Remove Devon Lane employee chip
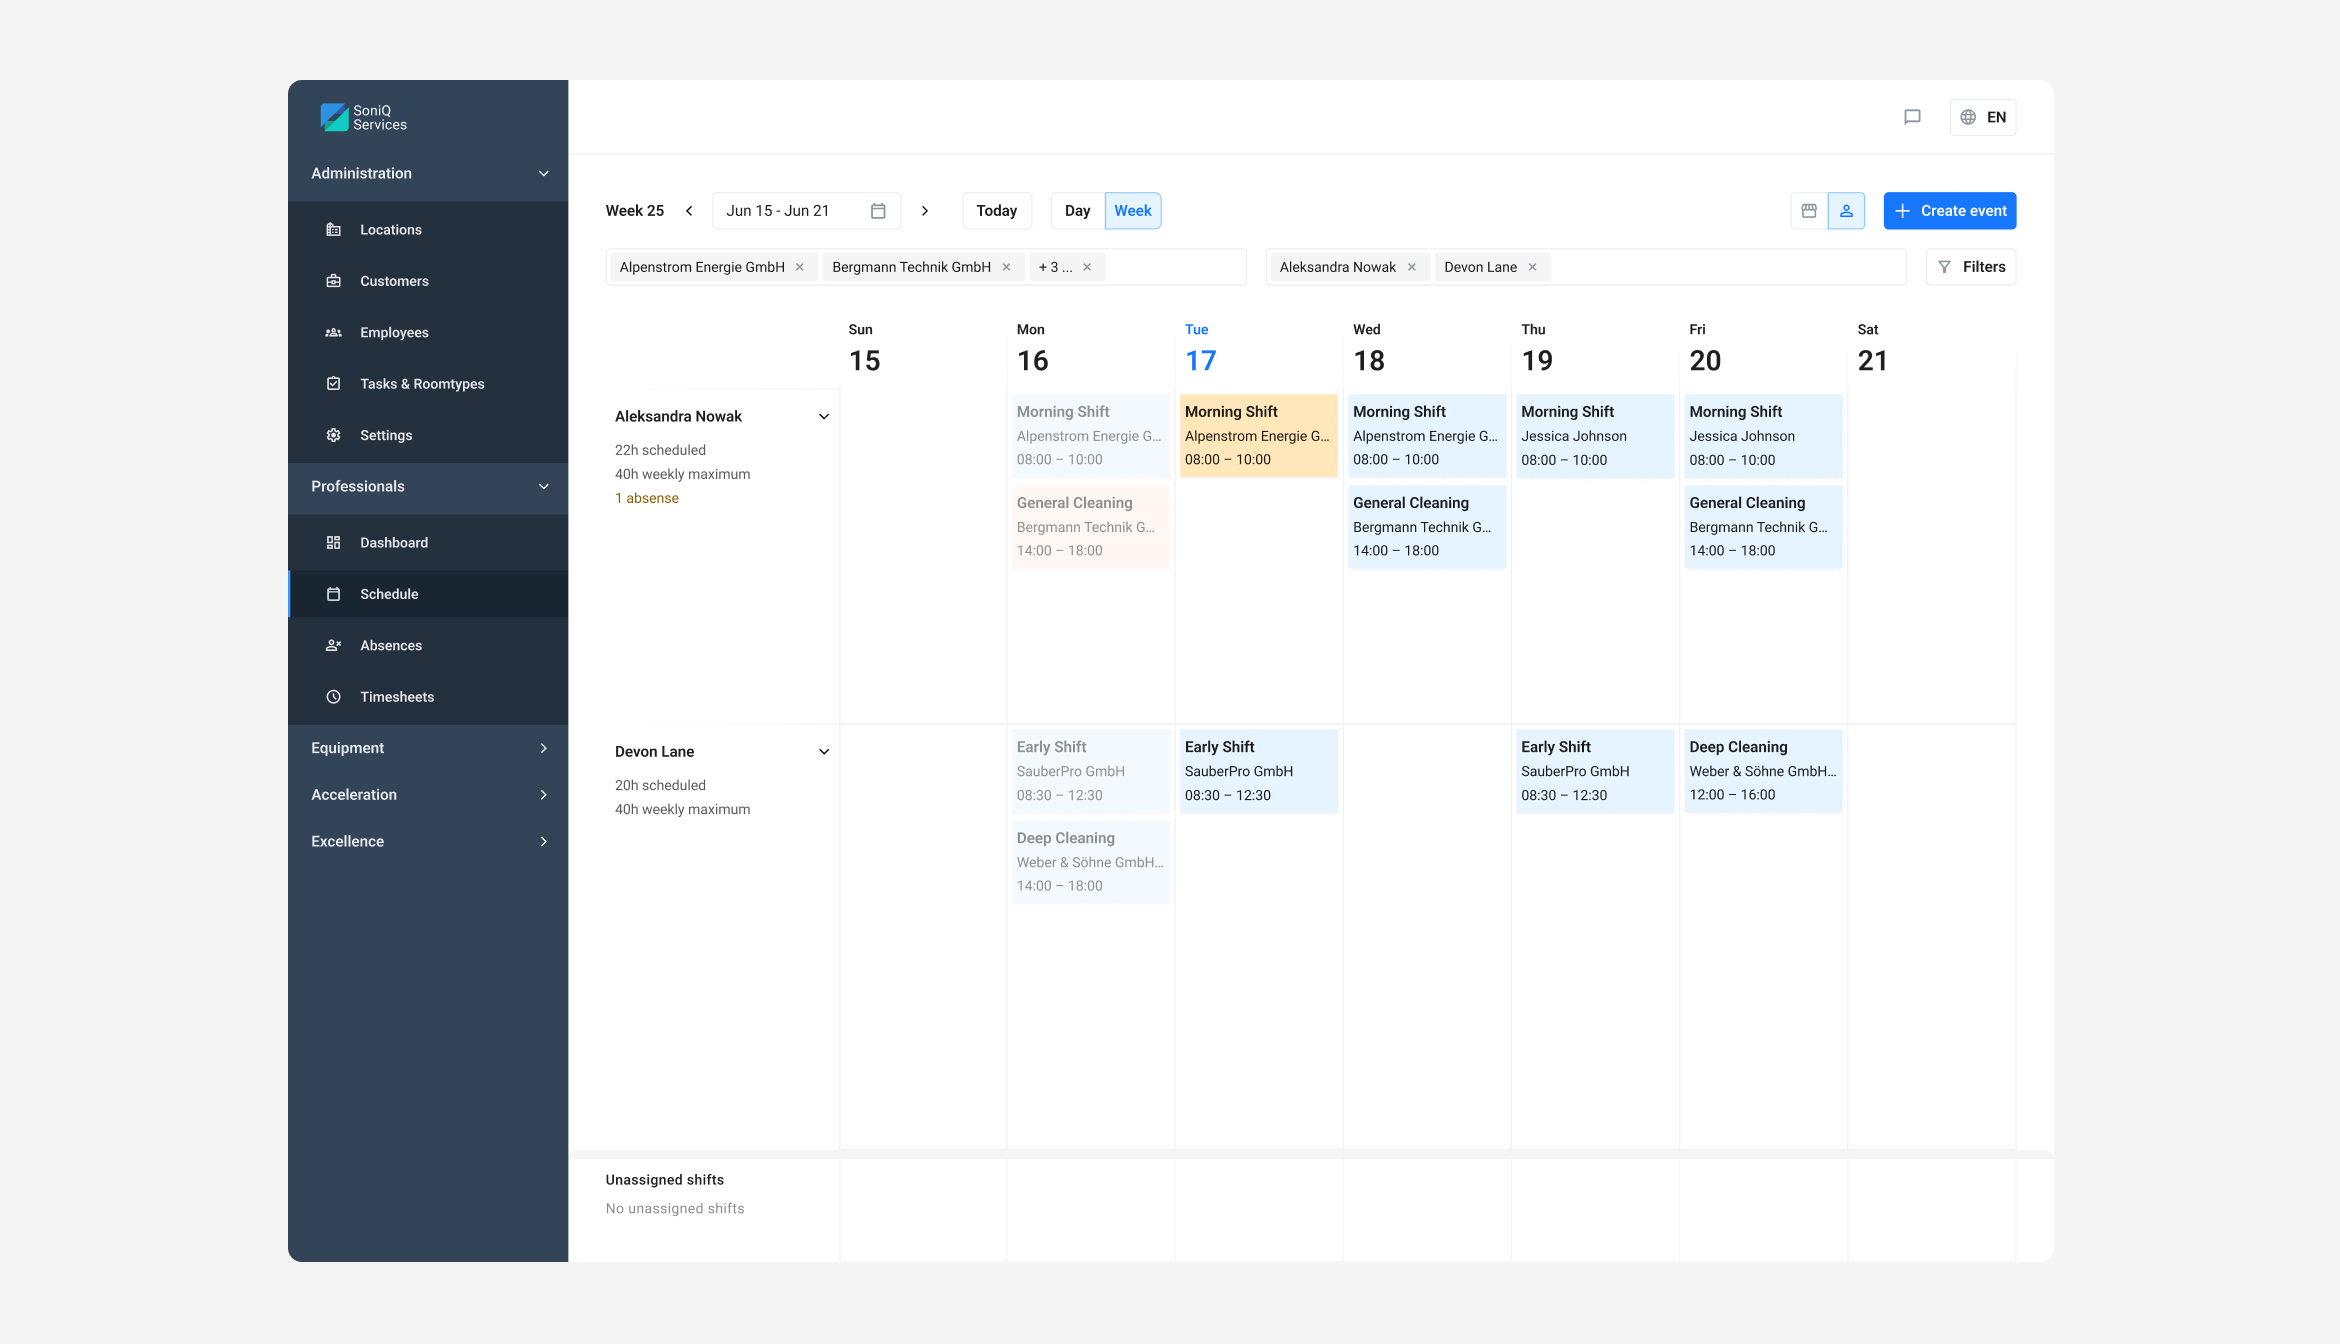Image resolution: width=2340 pixels, height=1344 pixels. click(x=1532, y=267)
